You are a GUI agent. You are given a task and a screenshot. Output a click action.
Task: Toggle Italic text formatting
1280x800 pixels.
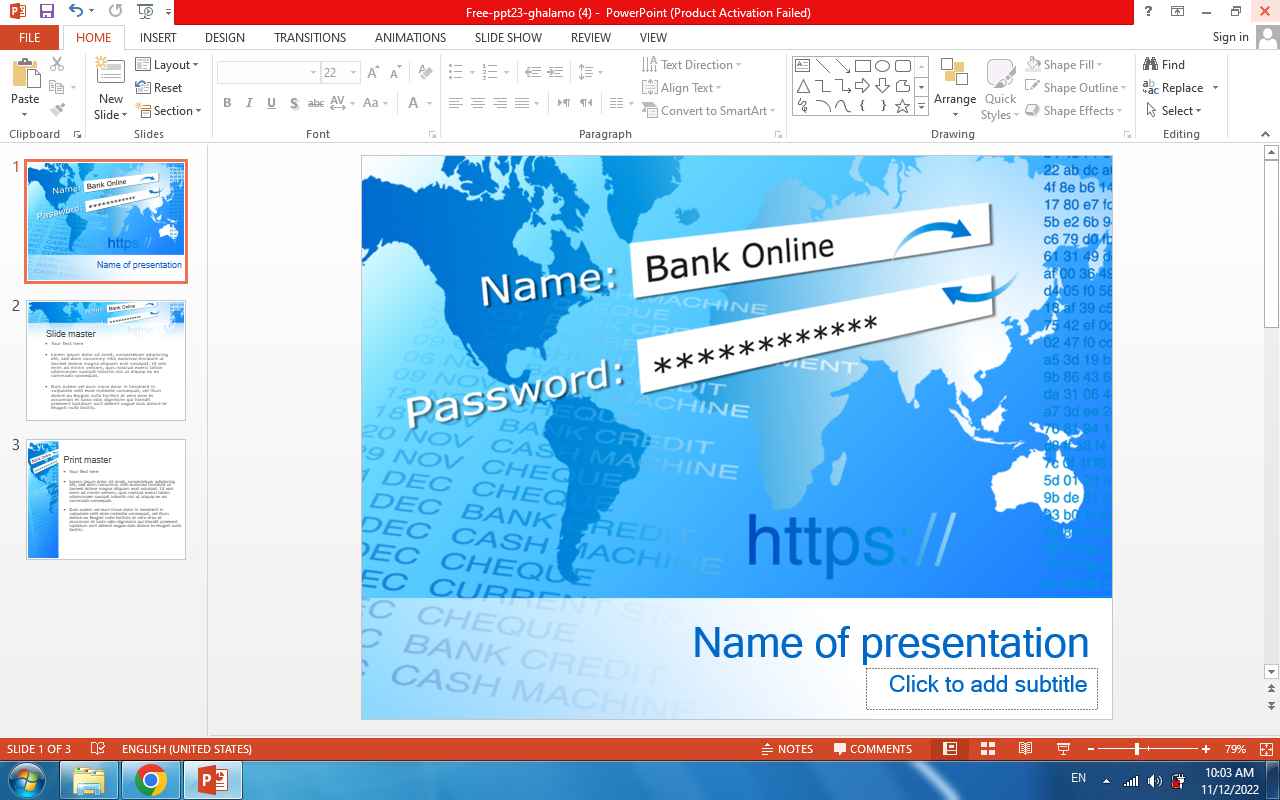(249, 103)
